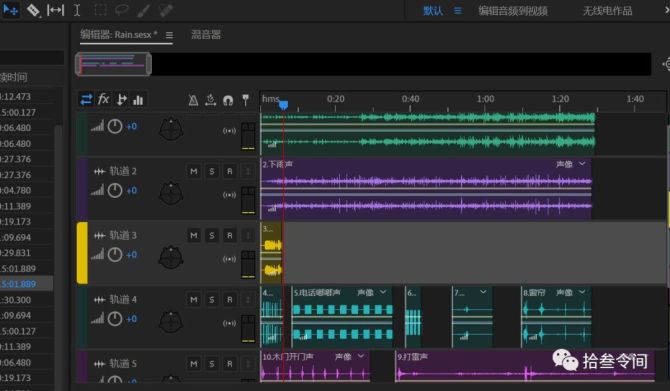
Task: Toggle snapping magnet icon
Action: pos(228,100)
